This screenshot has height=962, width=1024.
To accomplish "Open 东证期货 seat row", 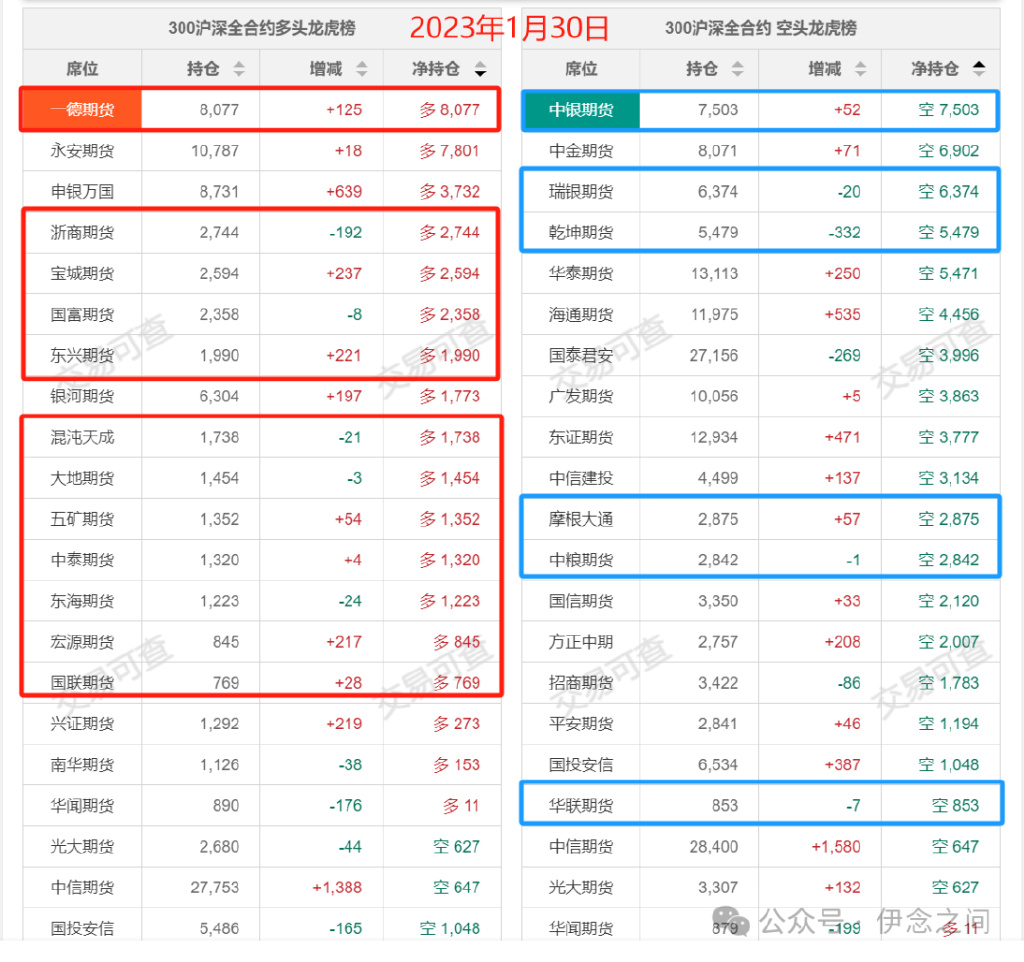I will (x=761, y=437).
